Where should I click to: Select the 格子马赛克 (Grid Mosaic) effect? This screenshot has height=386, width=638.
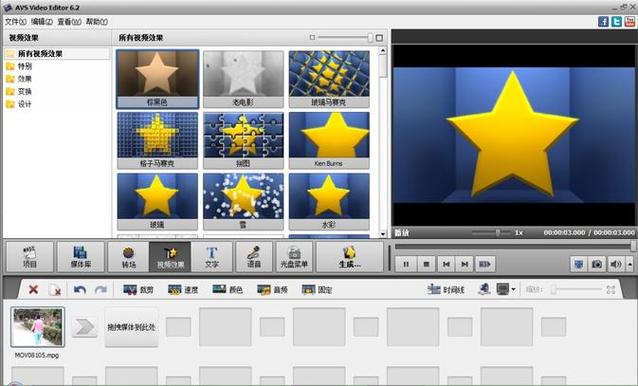157,140
